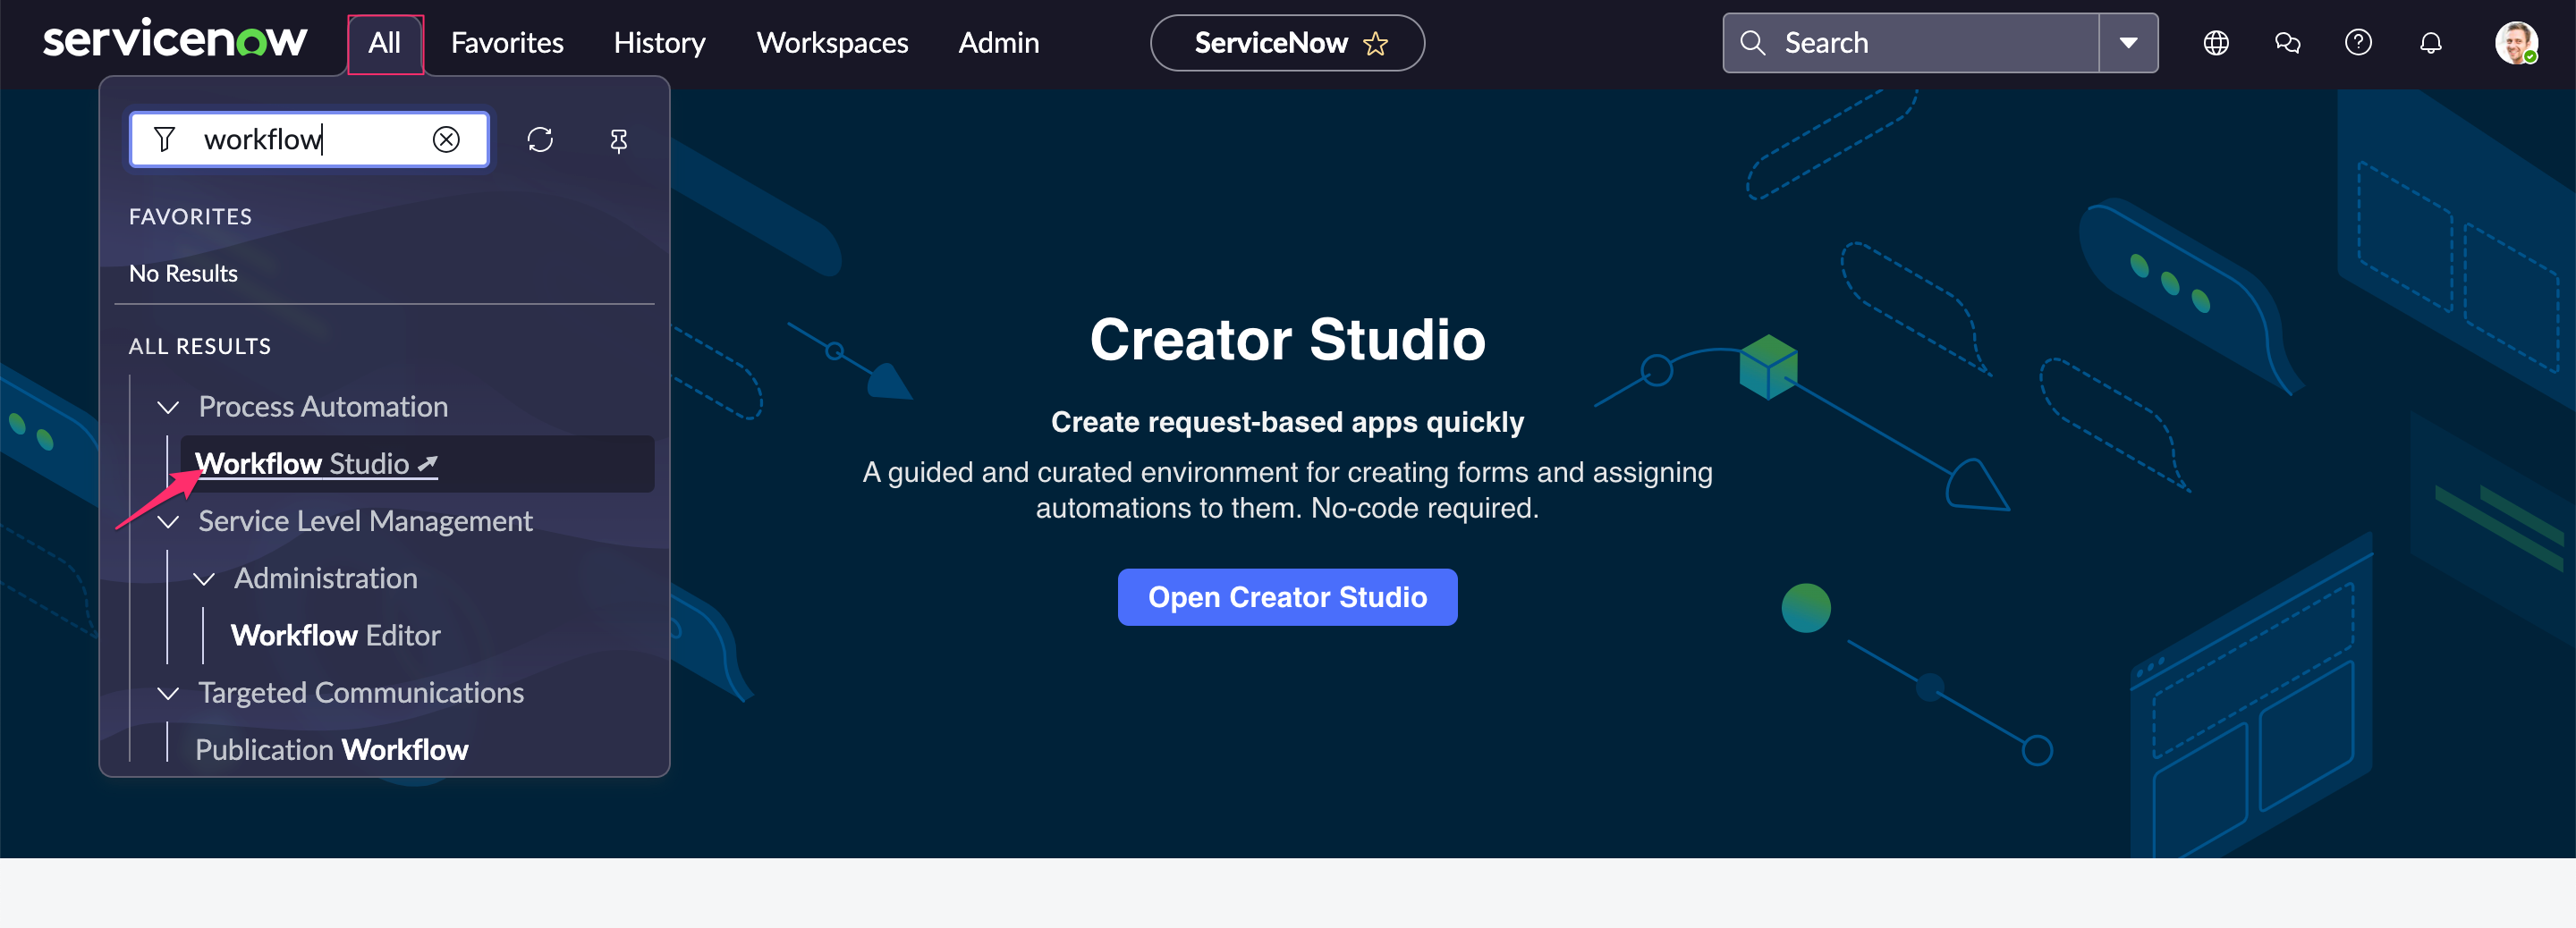Open the user profile avatar menu

[2518, 42]
